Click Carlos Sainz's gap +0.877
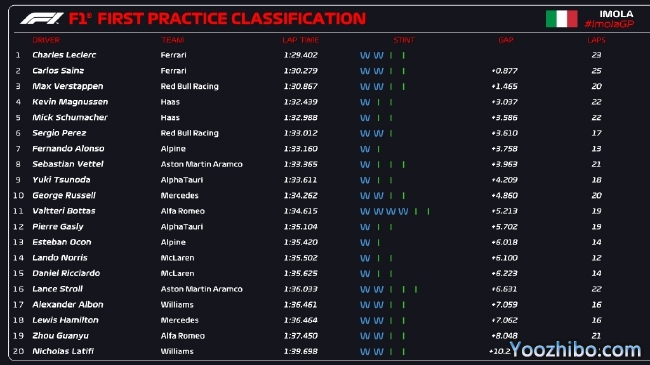Screen dimensions: 650x365 (x=504, y=71)
